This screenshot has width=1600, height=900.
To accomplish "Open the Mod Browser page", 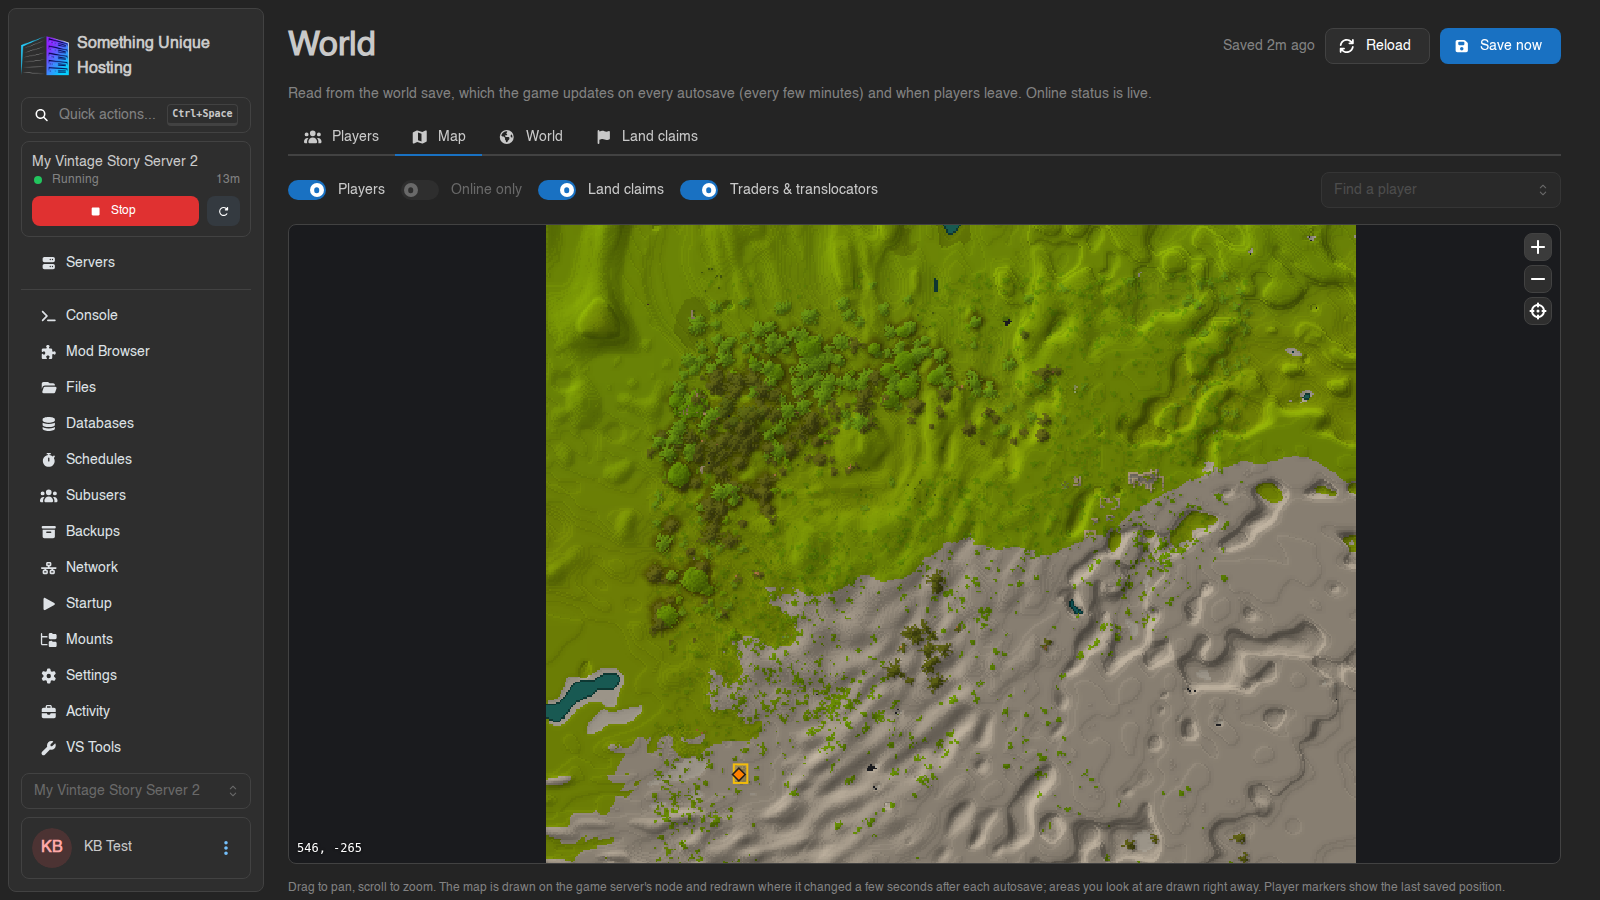I will click(136, 351).
